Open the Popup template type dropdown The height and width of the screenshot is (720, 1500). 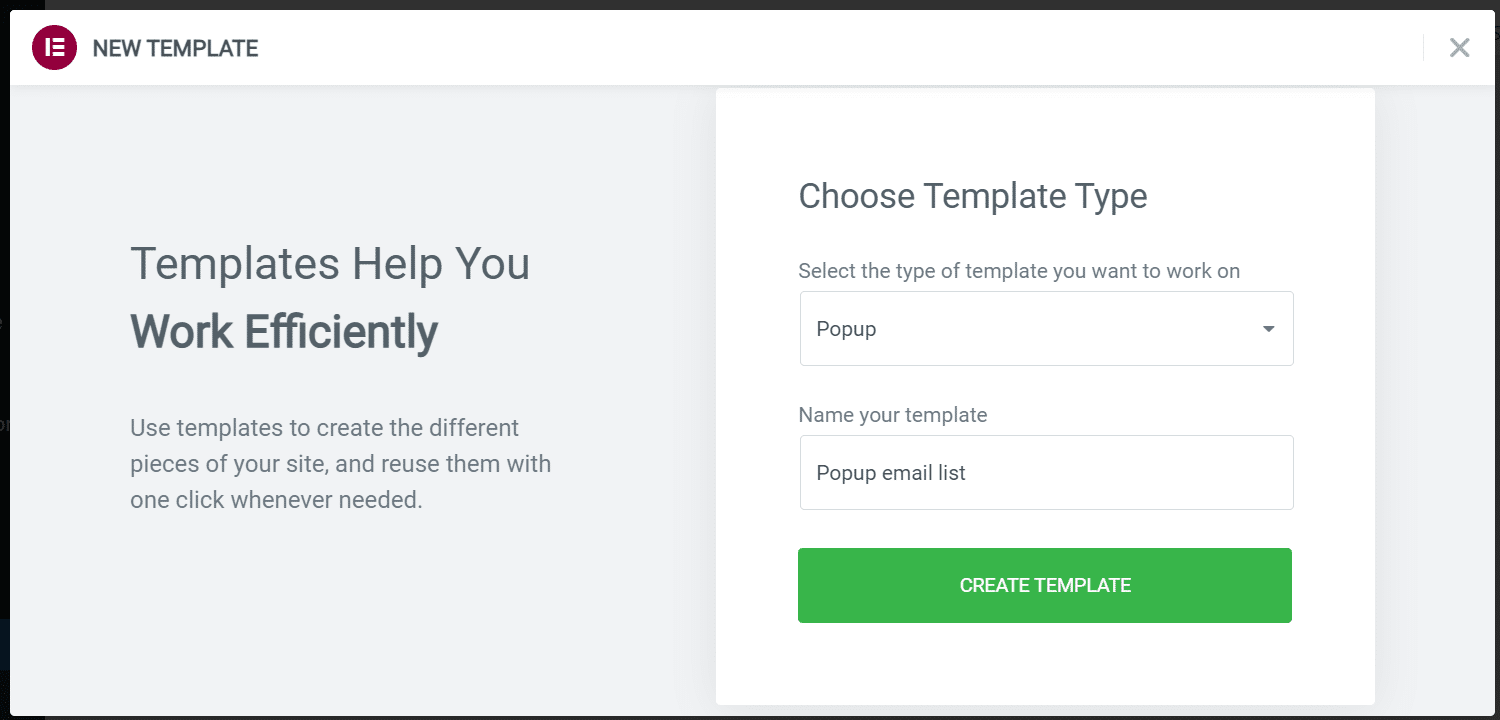[x=1046, y=328]
